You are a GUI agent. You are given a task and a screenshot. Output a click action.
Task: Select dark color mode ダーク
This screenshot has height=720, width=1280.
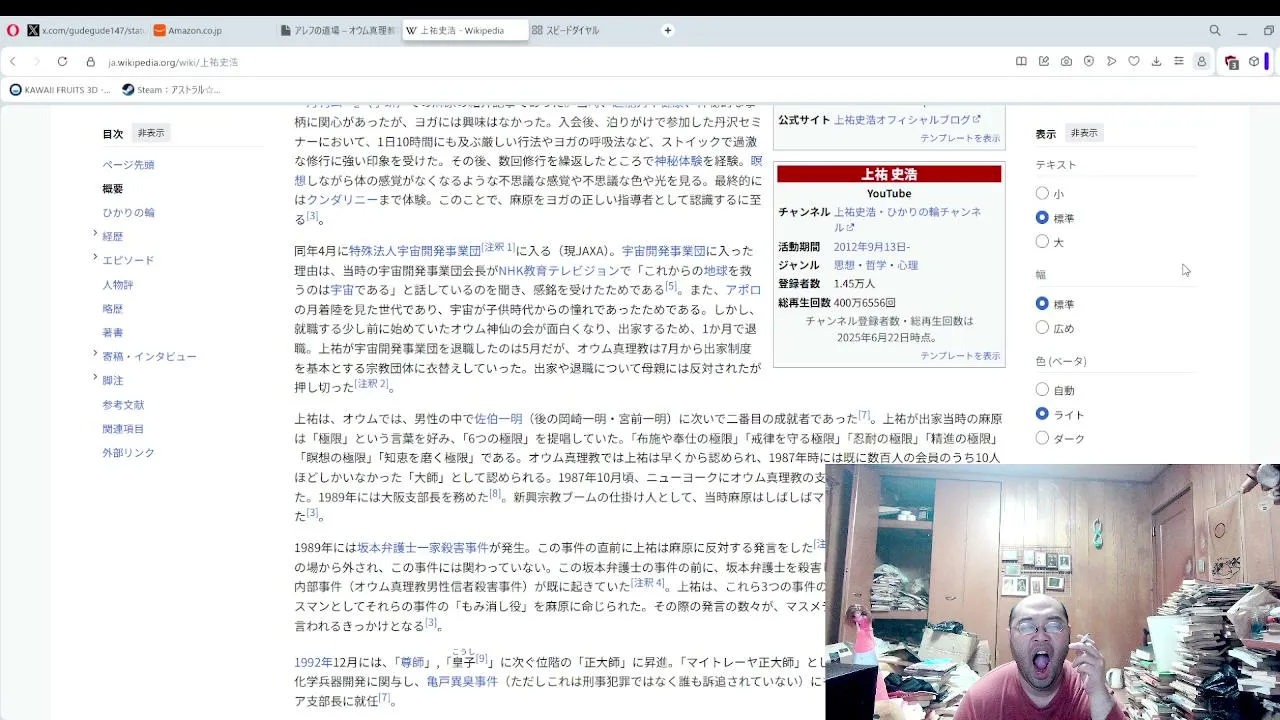point(1042,437)
